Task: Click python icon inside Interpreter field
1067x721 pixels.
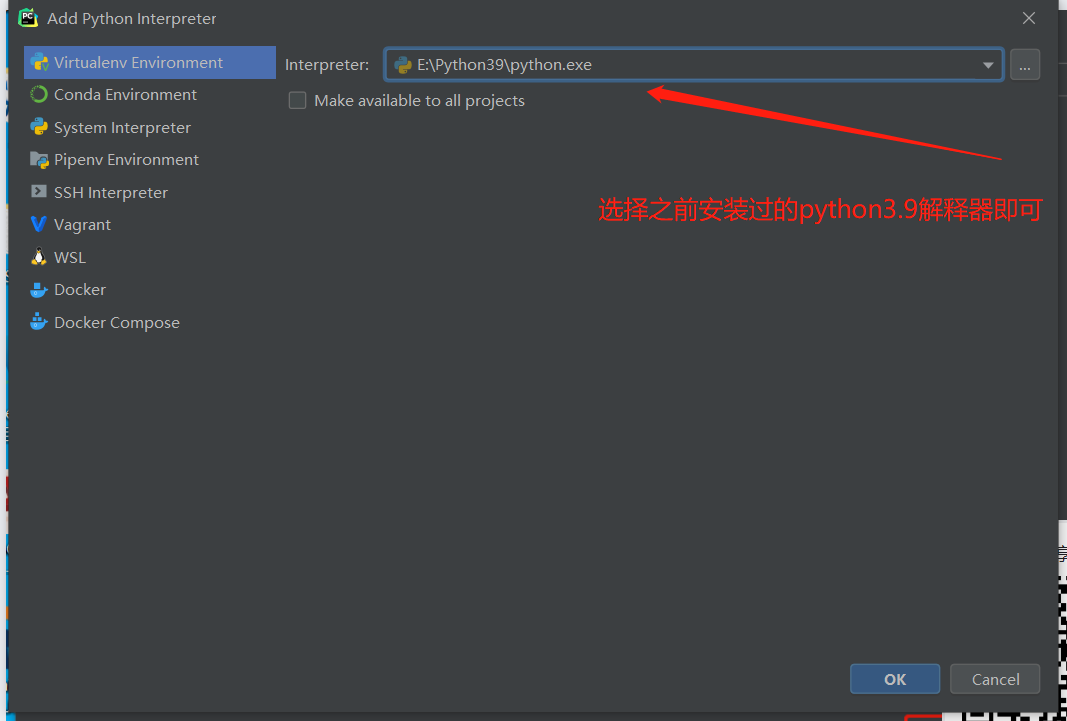Action: (403, 65)
